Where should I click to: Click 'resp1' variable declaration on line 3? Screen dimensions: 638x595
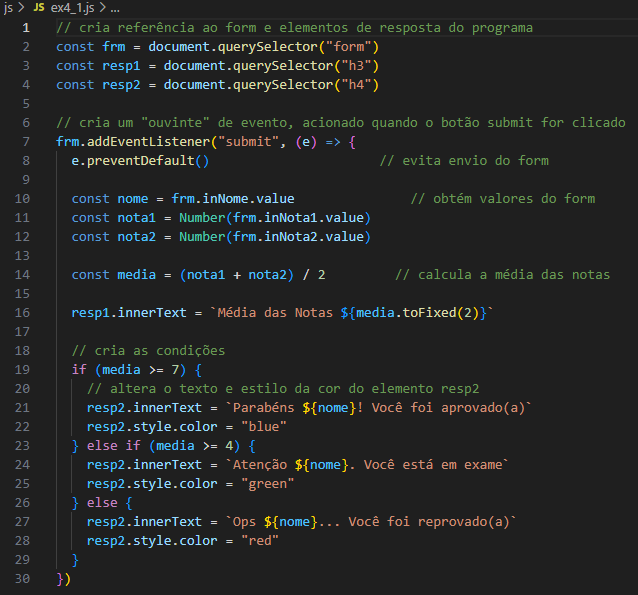click(121, 66)
